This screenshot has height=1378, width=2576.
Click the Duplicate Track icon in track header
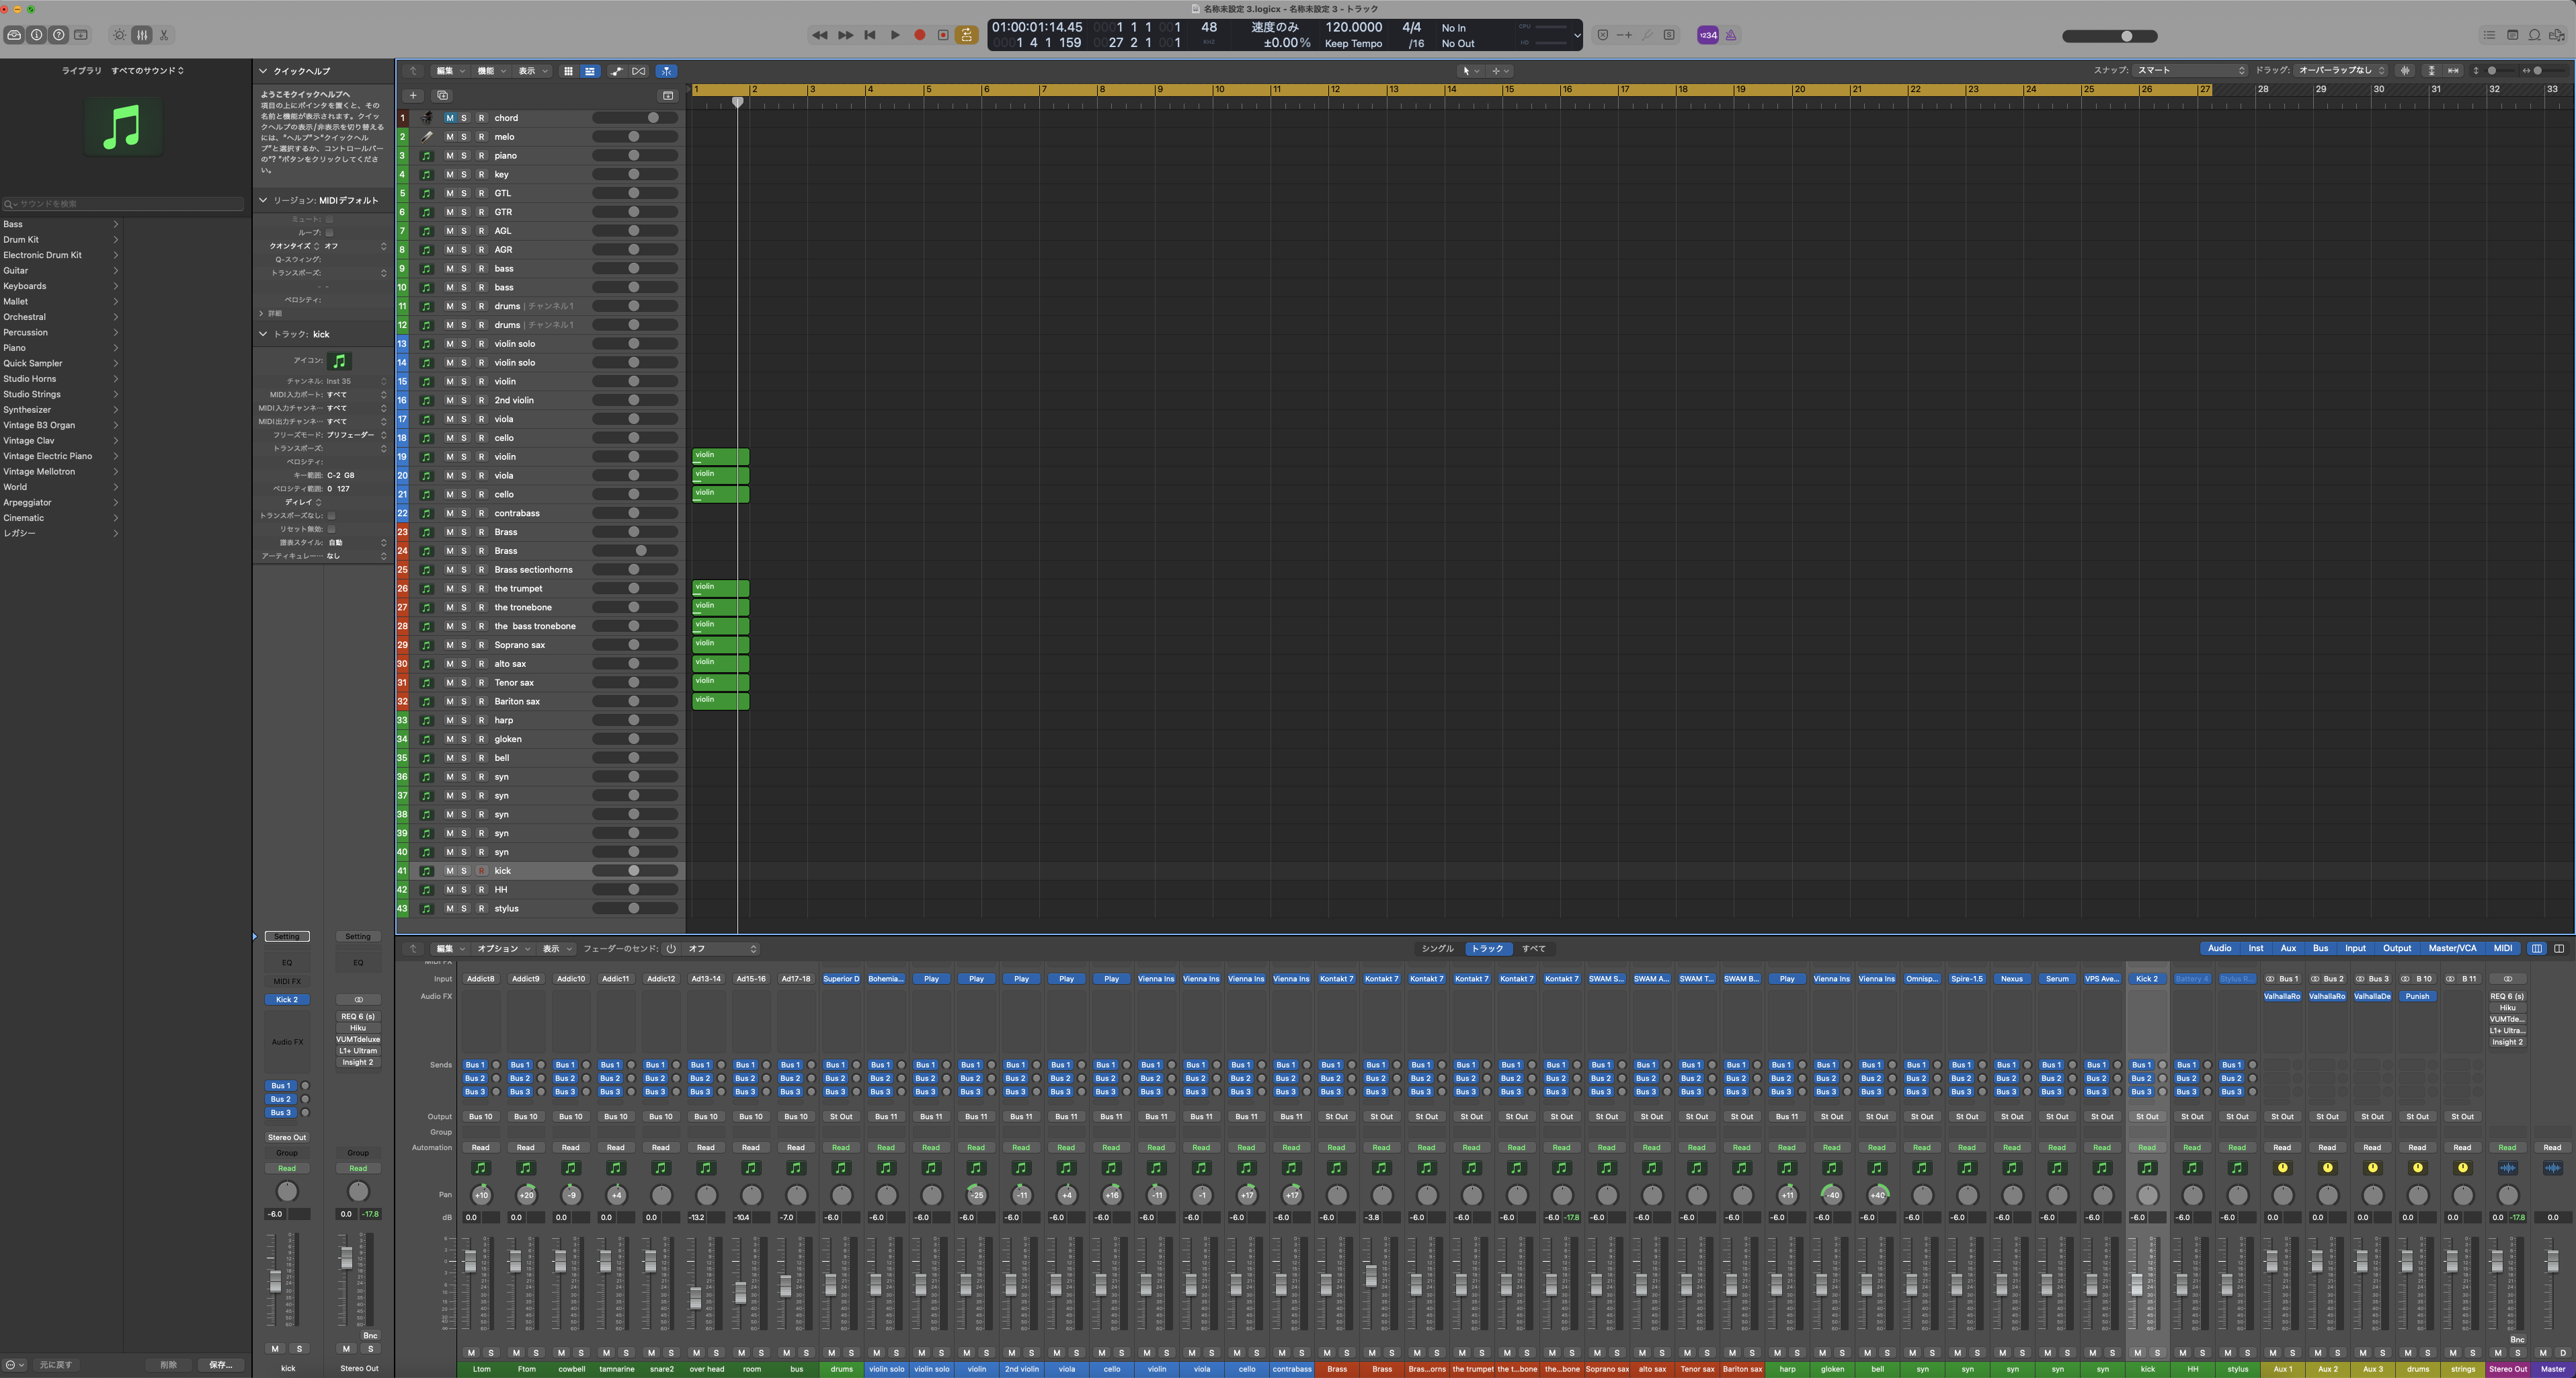tap(443, 96)
